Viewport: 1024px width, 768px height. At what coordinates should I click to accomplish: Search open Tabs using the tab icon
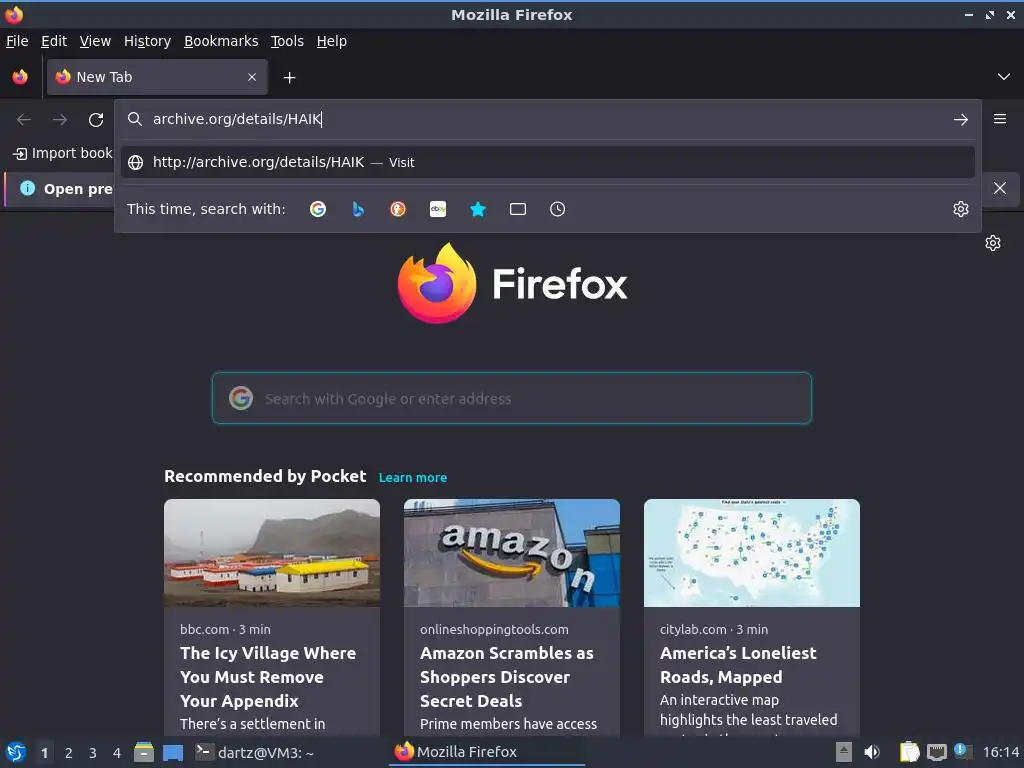click(518, 209)
